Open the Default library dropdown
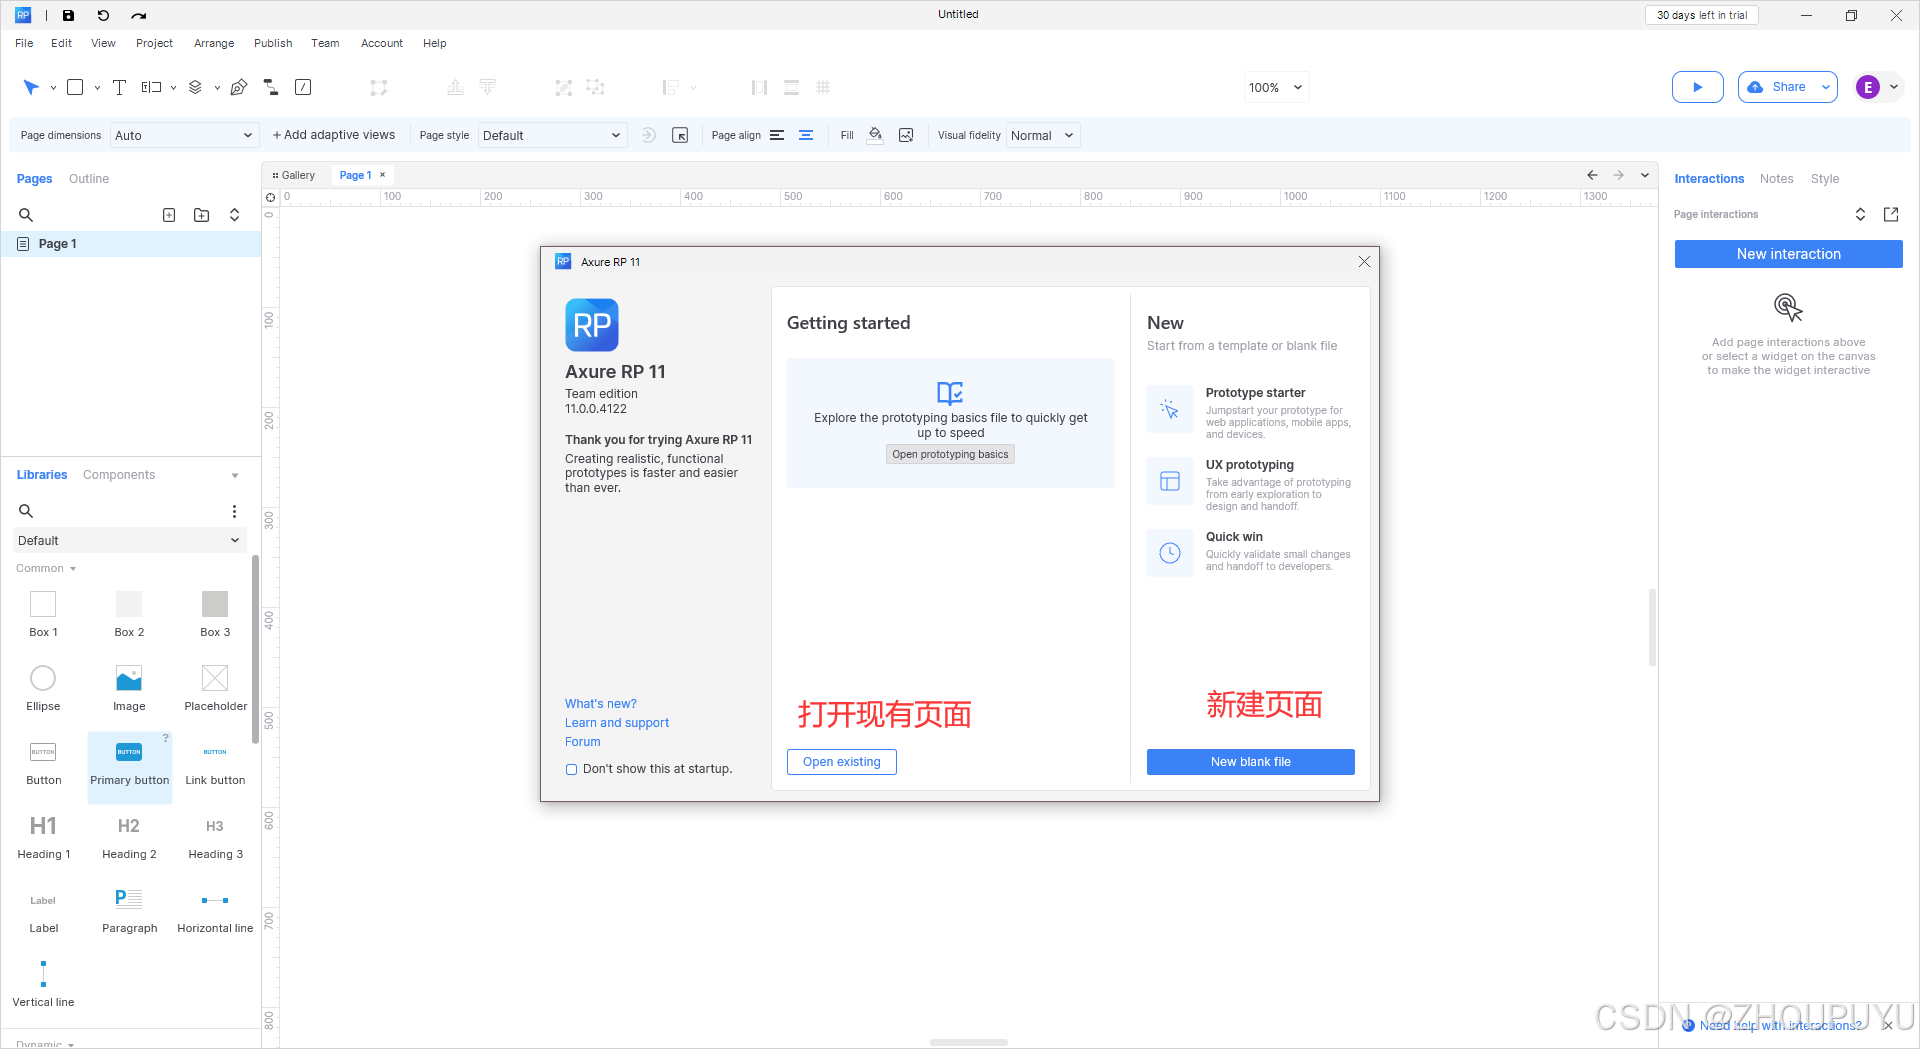Viewport: 1920px width, 1049px height. pos(129,540)
